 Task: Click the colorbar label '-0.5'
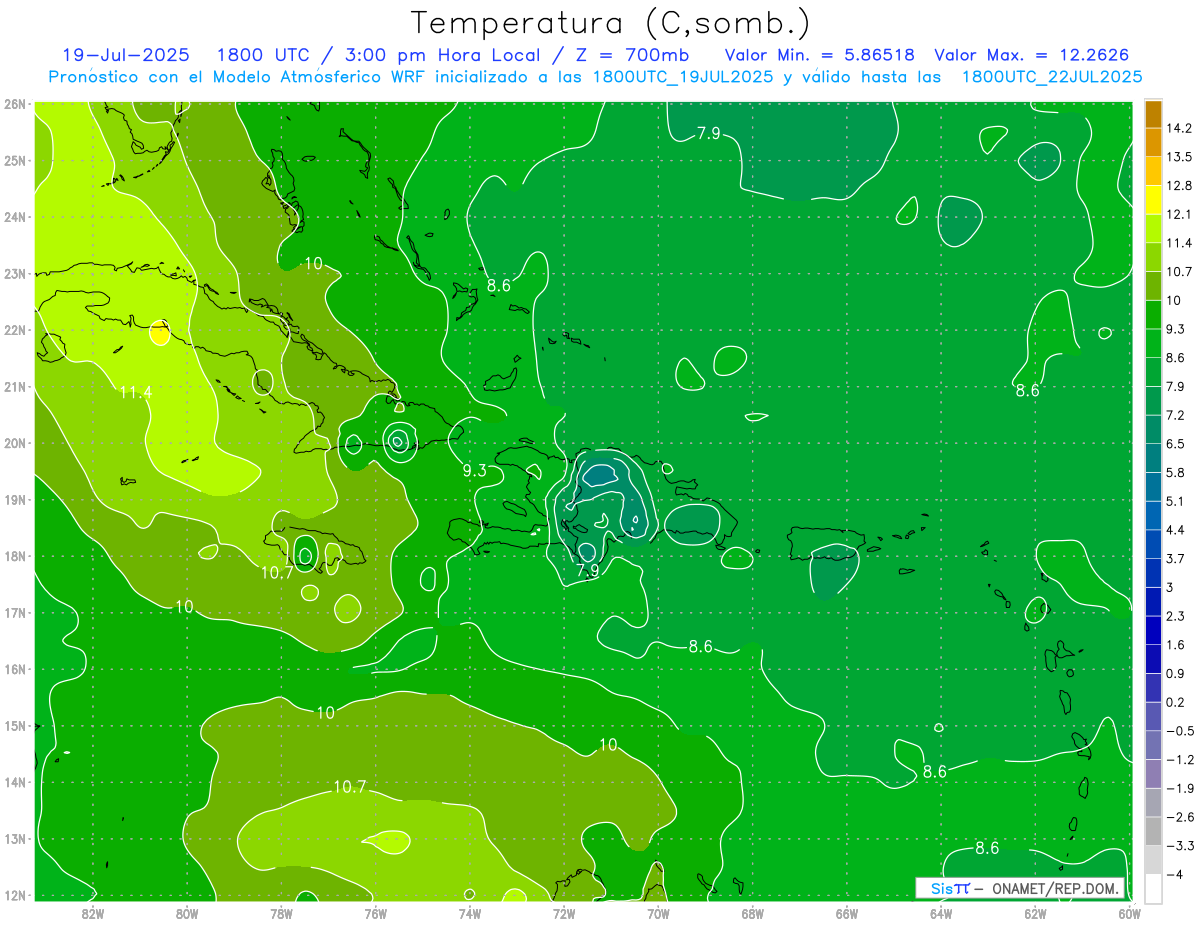click(1179, 730)
